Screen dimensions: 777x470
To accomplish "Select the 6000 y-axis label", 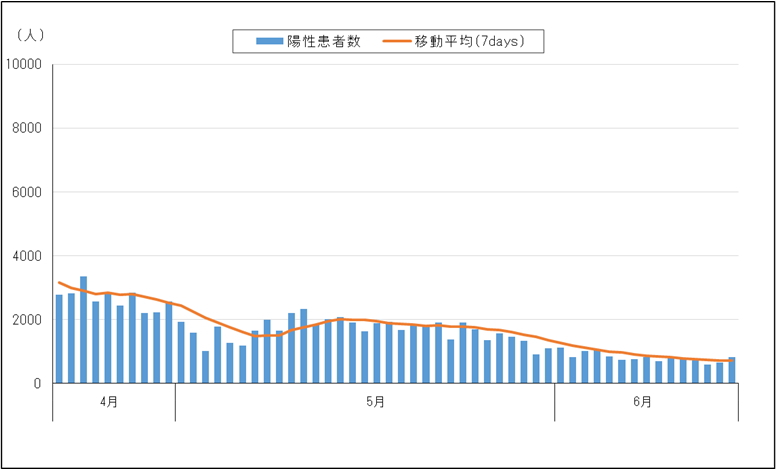I will [27, 192].
